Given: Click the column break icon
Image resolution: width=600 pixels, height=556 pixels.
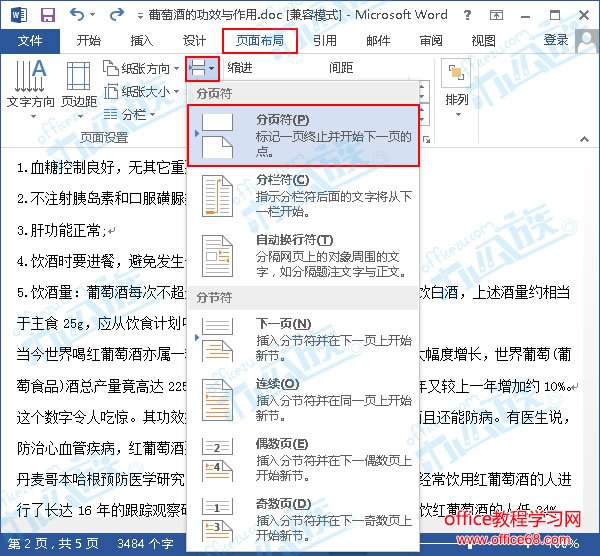Looking at the screenshot, I should coord(217,196).
